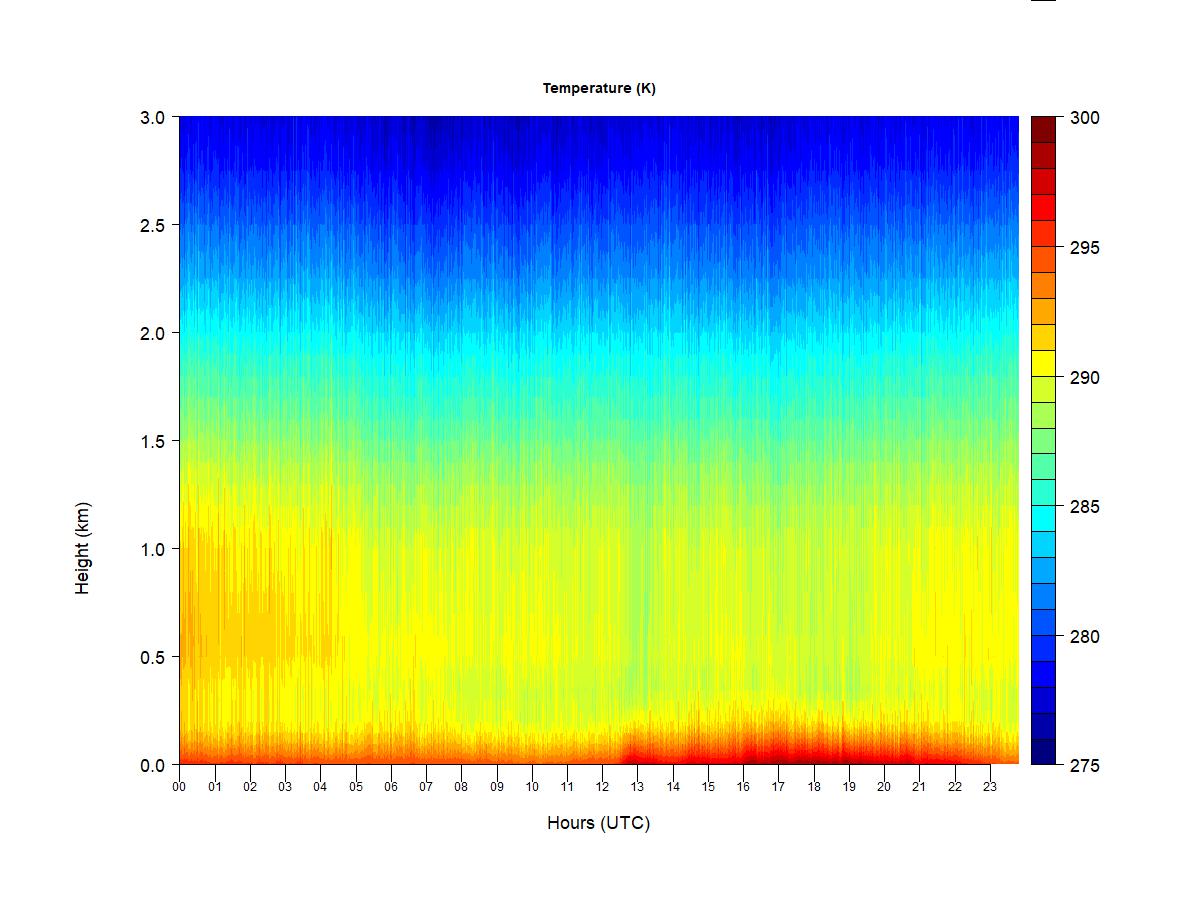Click the red surface layer near hour 17
This screenshot has height=900, width=1200.
[778, 752]
